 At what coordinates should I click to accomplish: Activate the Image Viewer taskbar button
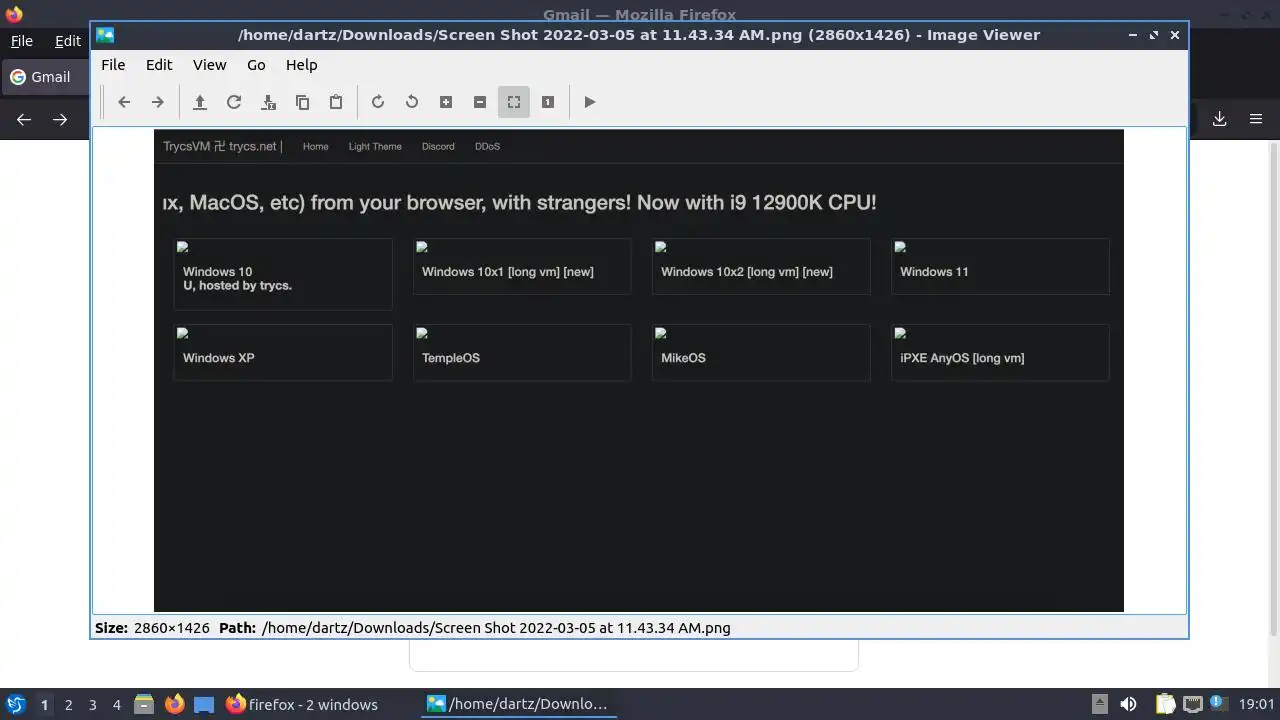coord(517,704)
